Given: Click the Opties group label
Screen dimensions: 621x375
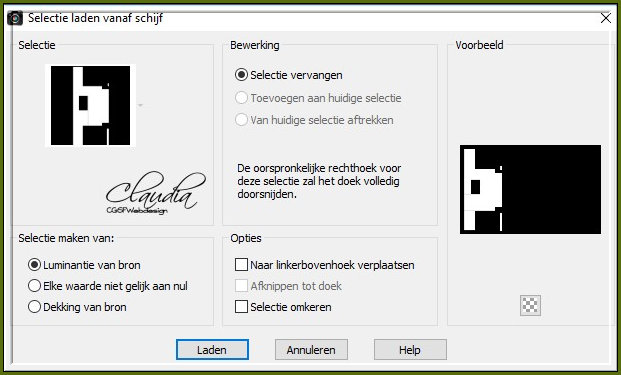Looking at the screenshot, I should pyautogui.click(x=246, y=238).
